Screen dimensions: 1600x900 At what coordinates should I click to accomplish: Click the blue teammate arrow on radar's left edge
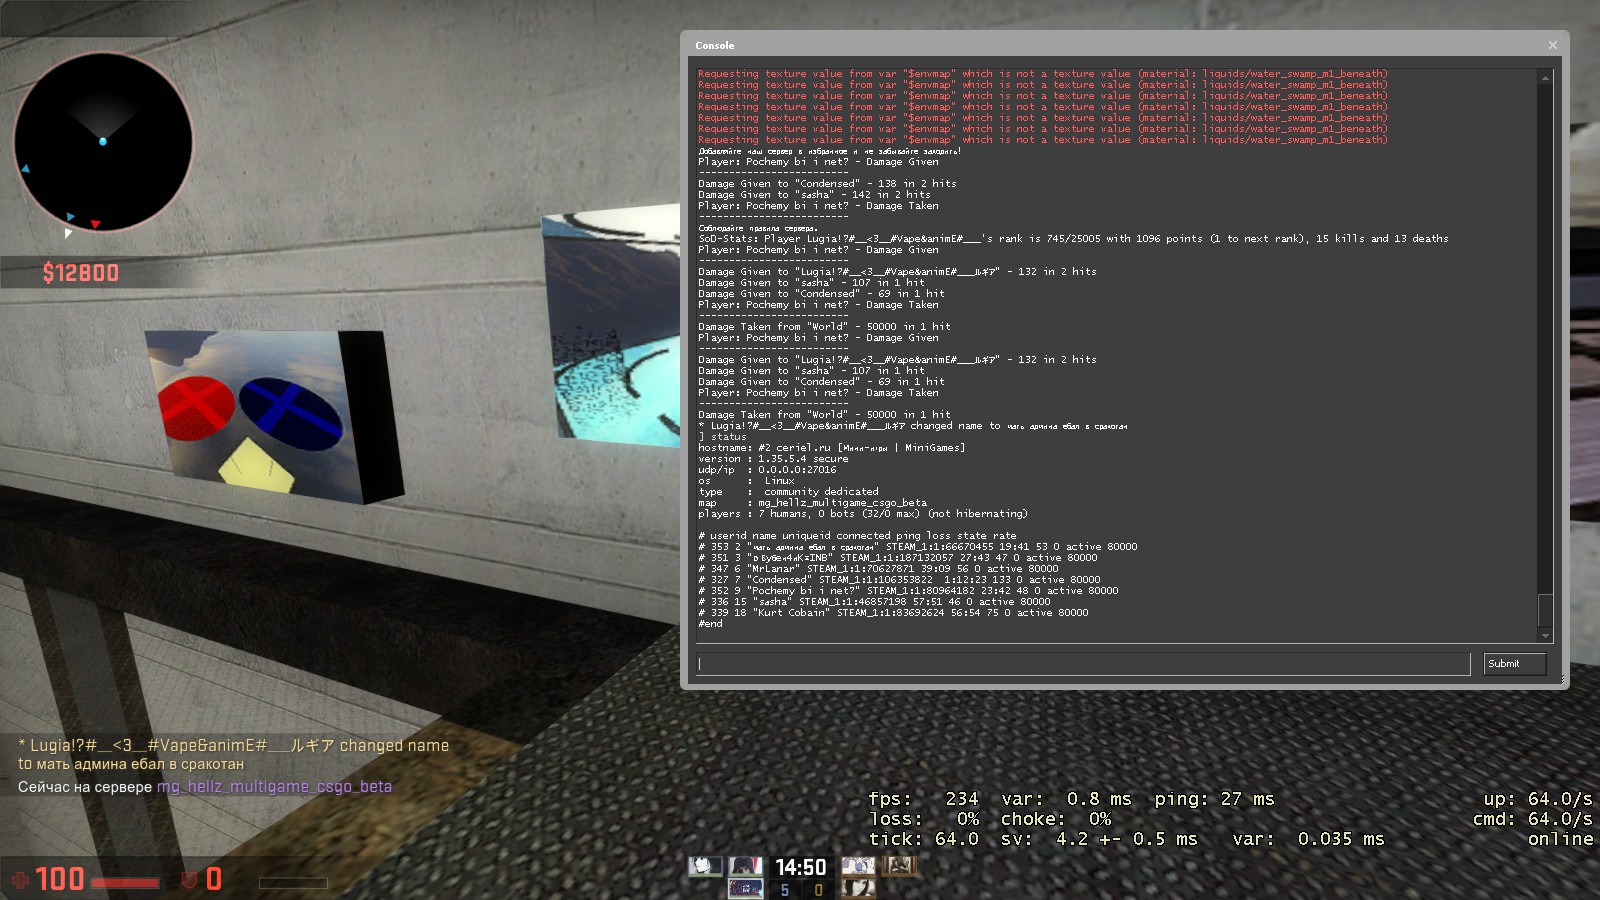click(25, 169)
